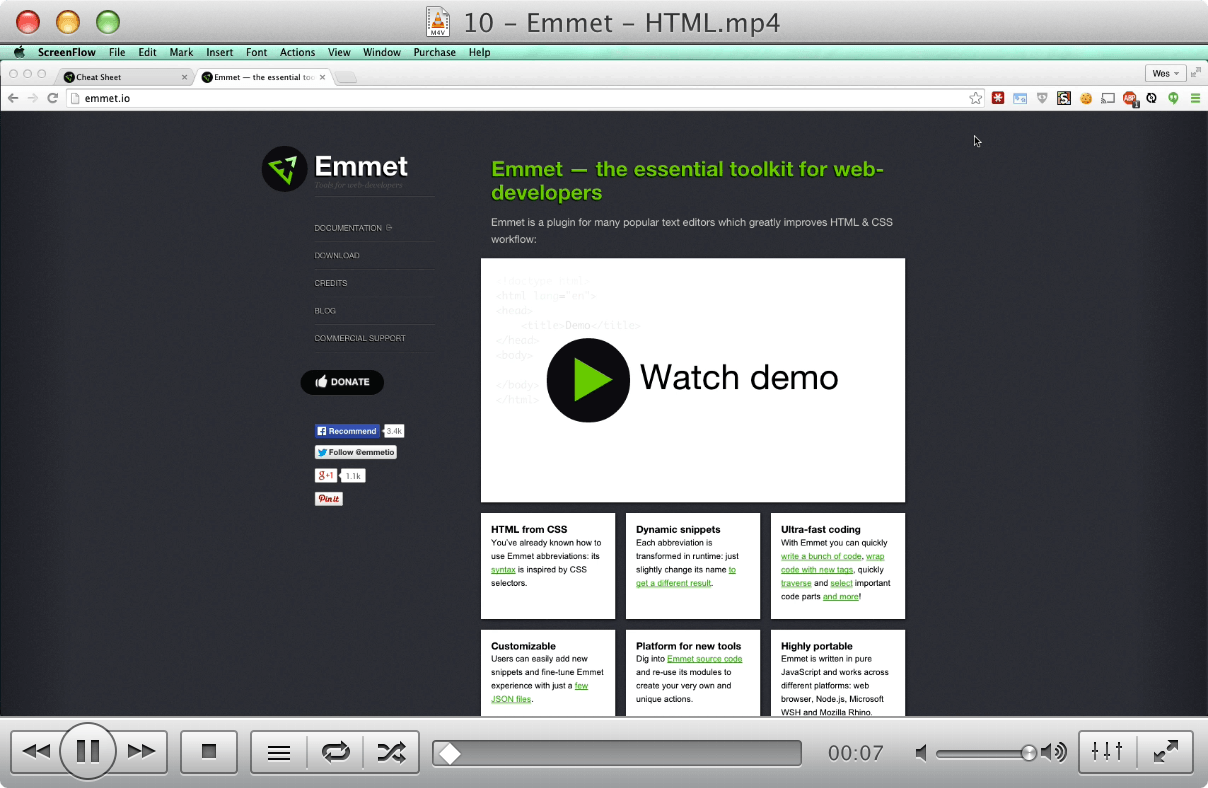This screenshot has height=788, width=1208.
Task: Open the Chrome menu hamburger icon
Action: [x=1196, y=98]
